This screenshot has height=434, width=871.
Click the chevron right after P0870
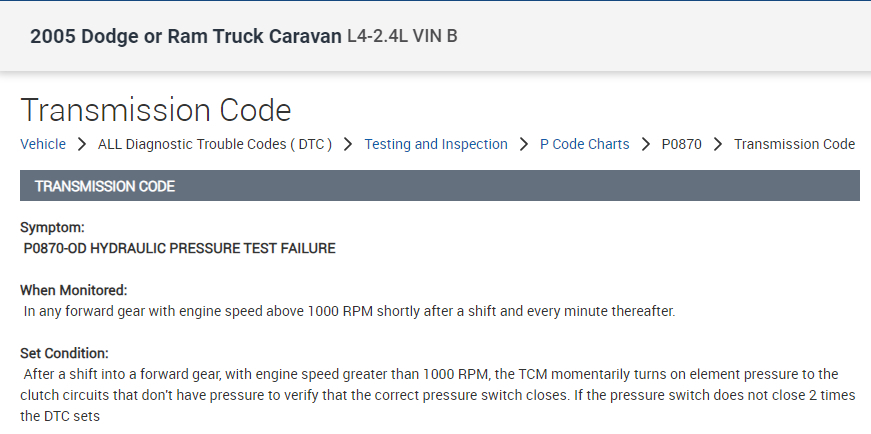tap(718, 144)
